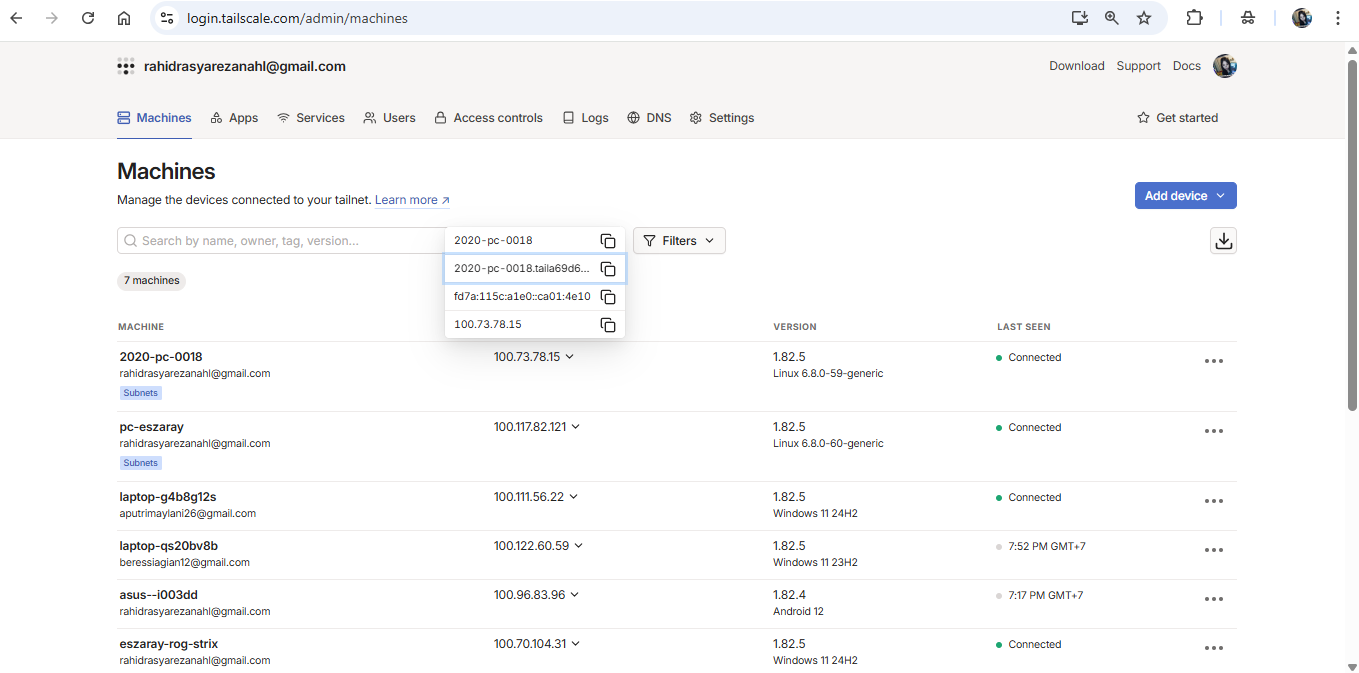Open options menu for laptop-qs20bv8b
Viewport: 1359px width, 673px height.
tap(1214, 551)
